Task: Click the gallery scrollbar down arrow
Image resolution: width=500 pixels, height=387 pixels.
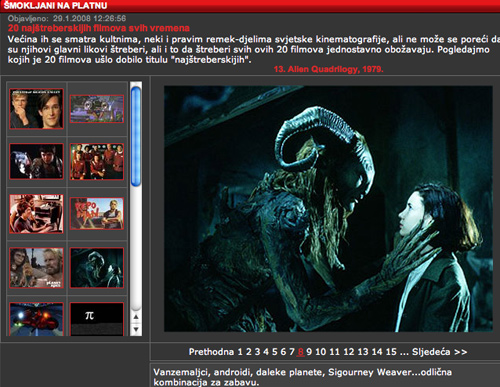Action: 136,330
